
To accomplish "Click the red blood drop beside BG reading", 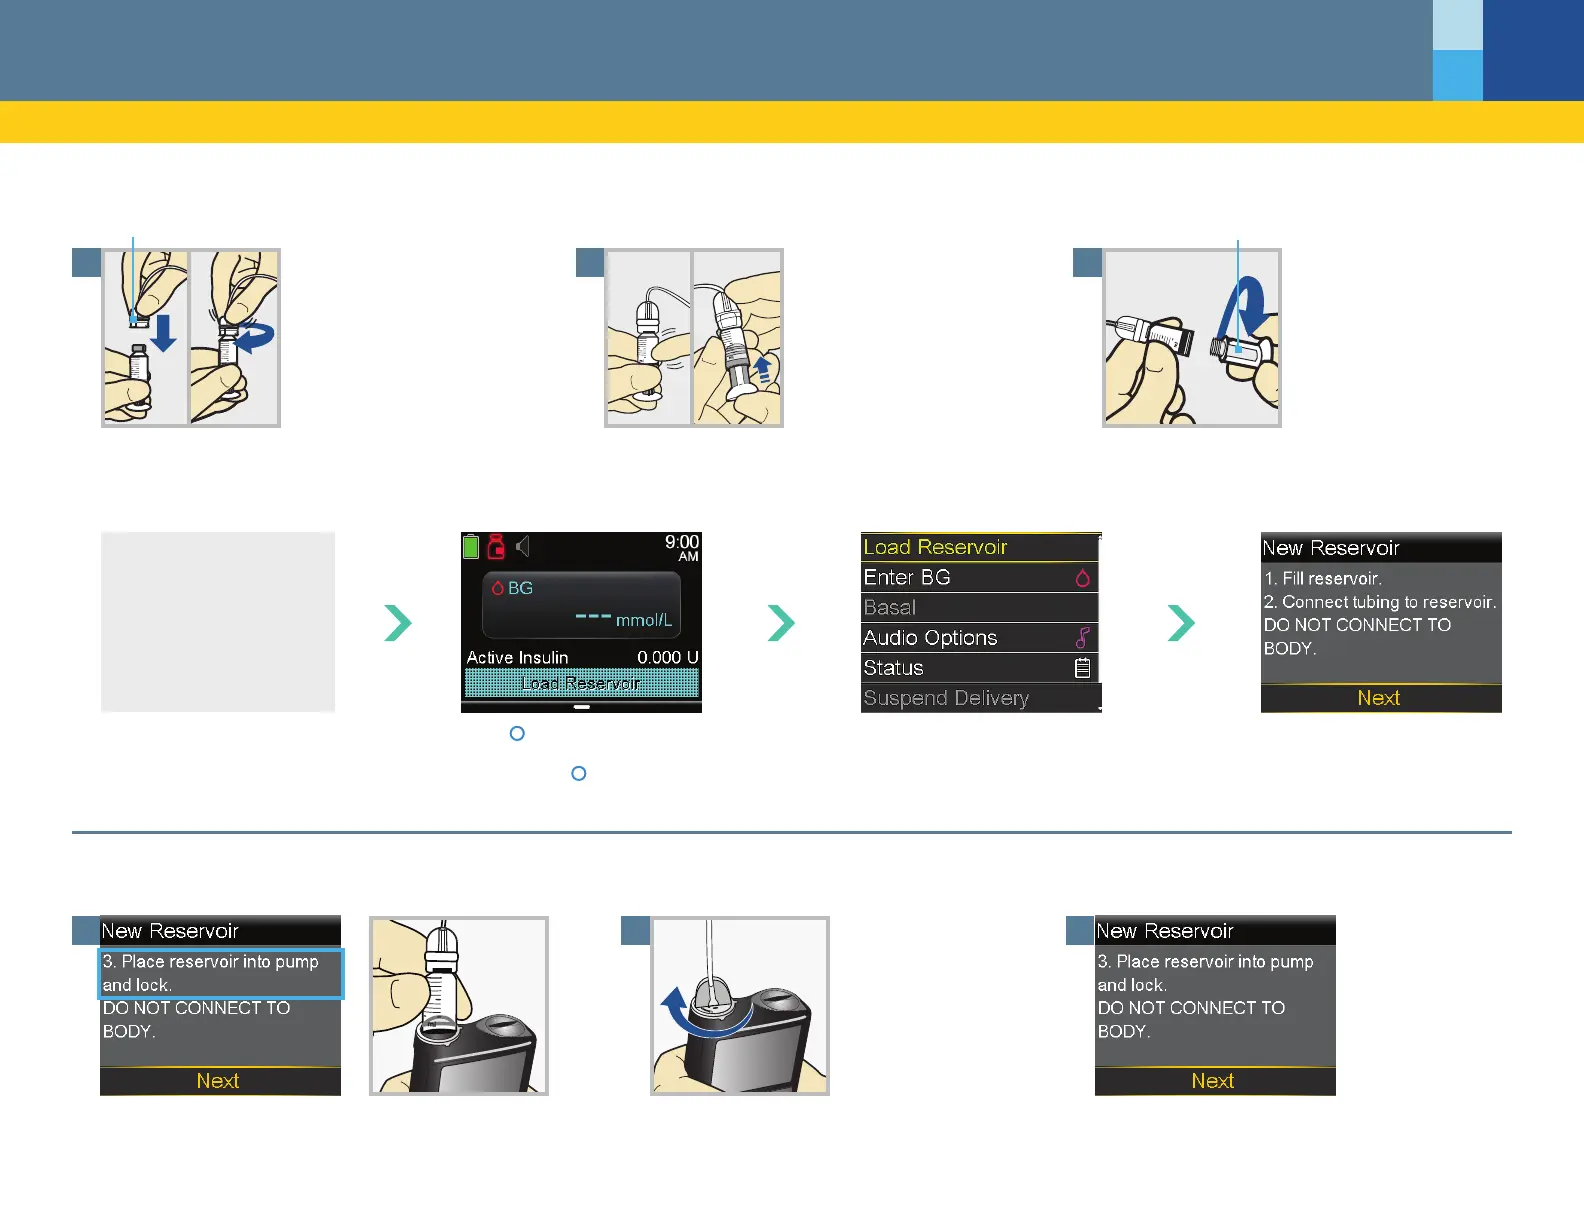I will click(x=497, y=588).
